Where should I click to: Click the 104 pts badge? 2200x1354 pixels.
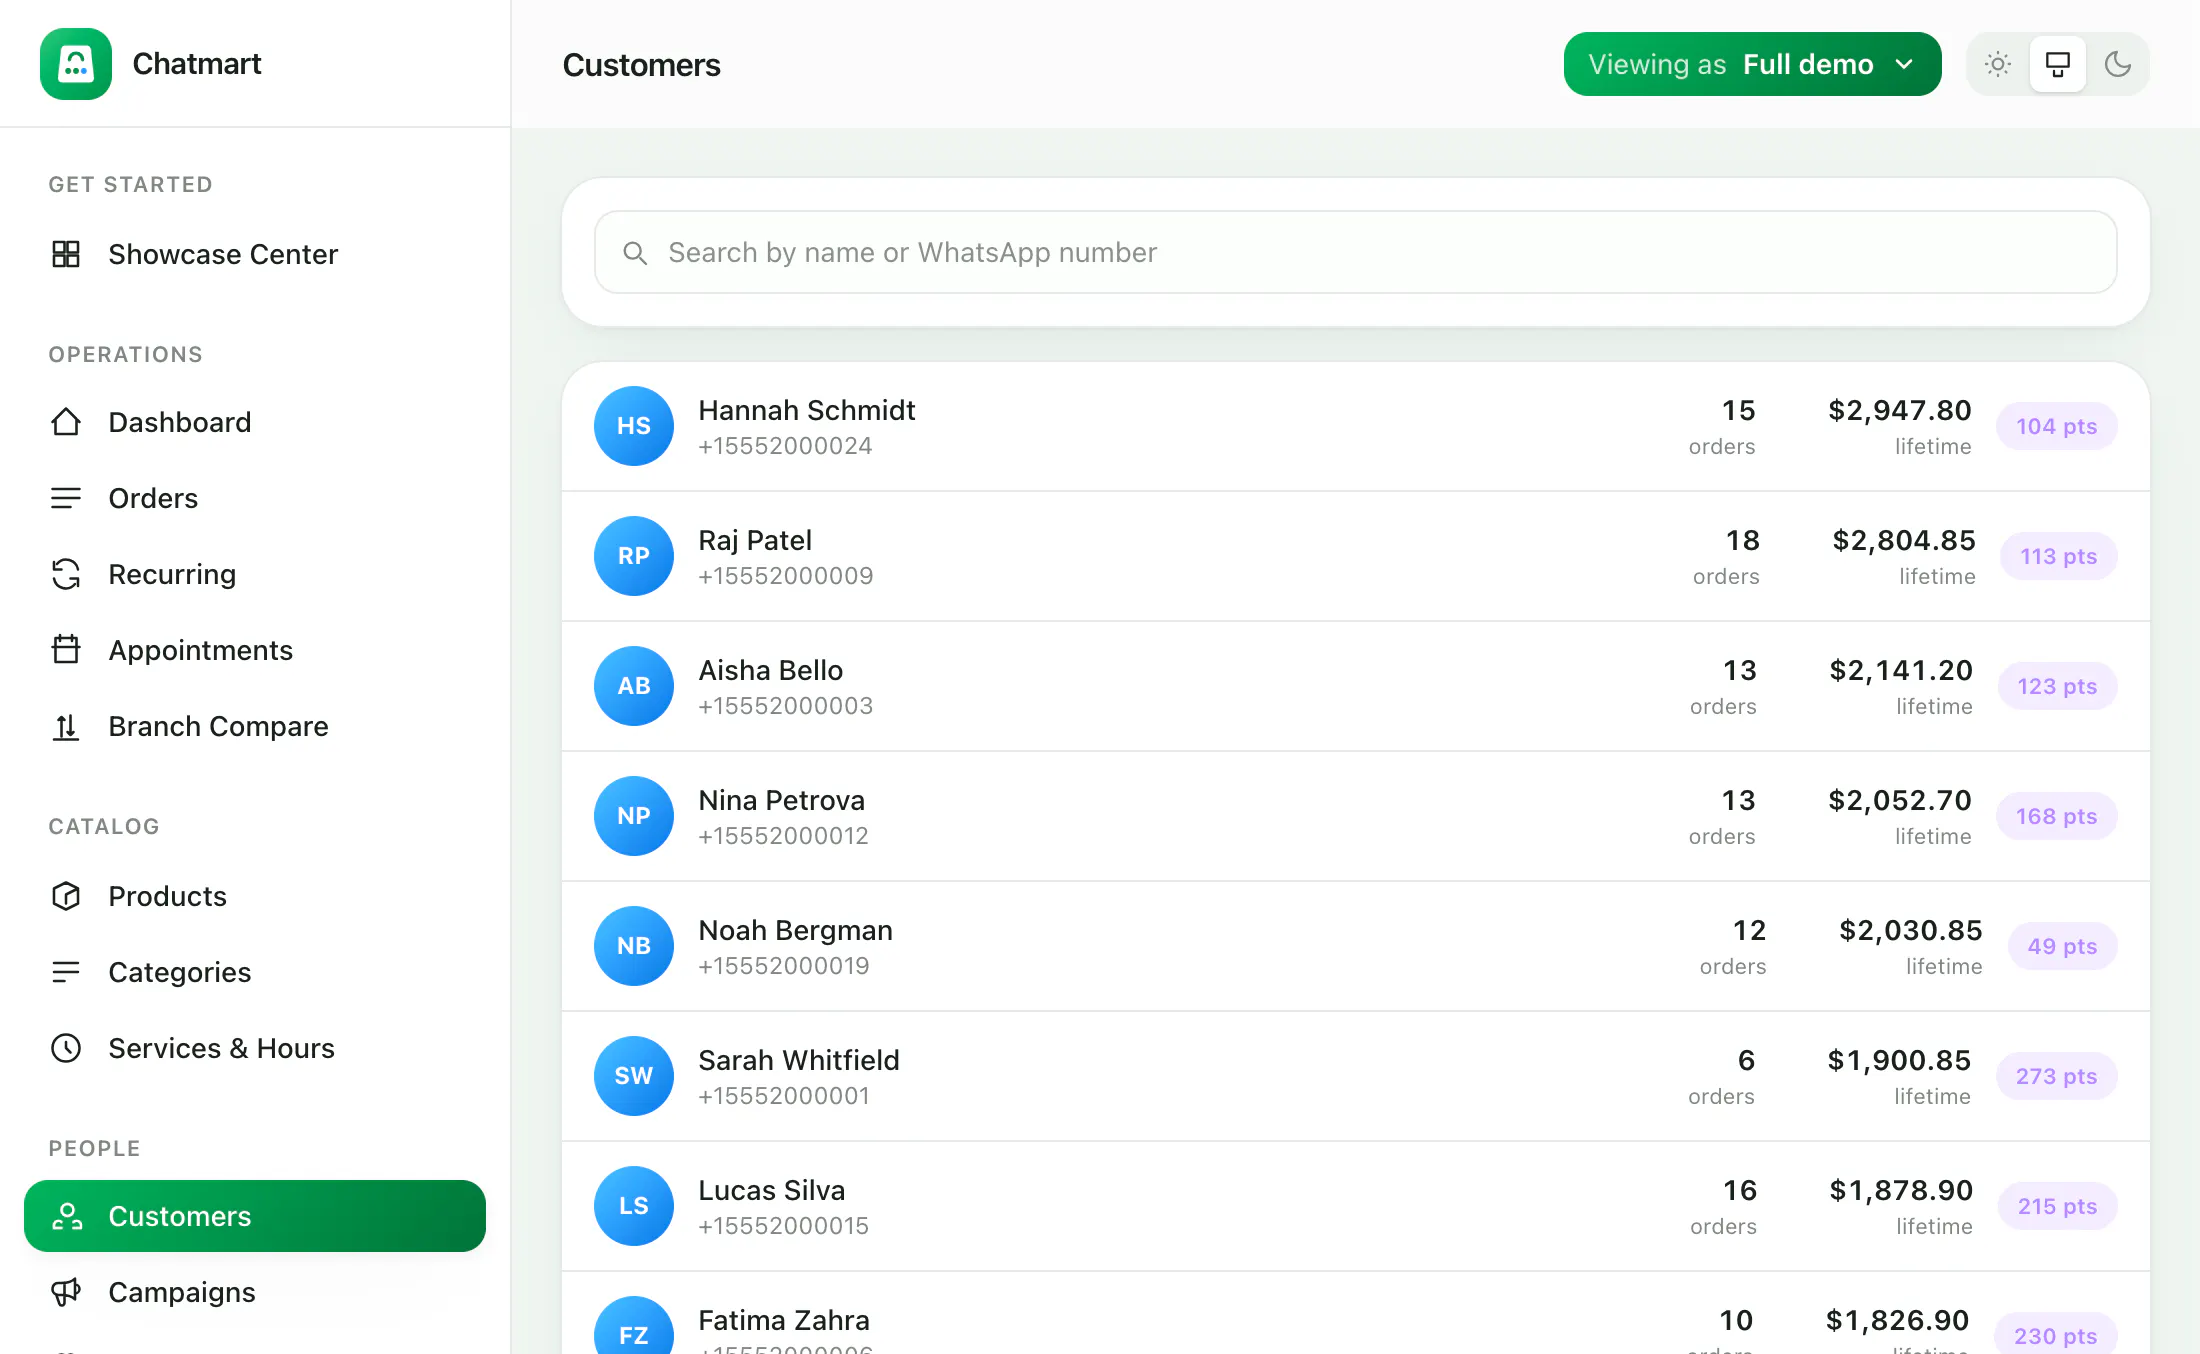[2056, 426]
